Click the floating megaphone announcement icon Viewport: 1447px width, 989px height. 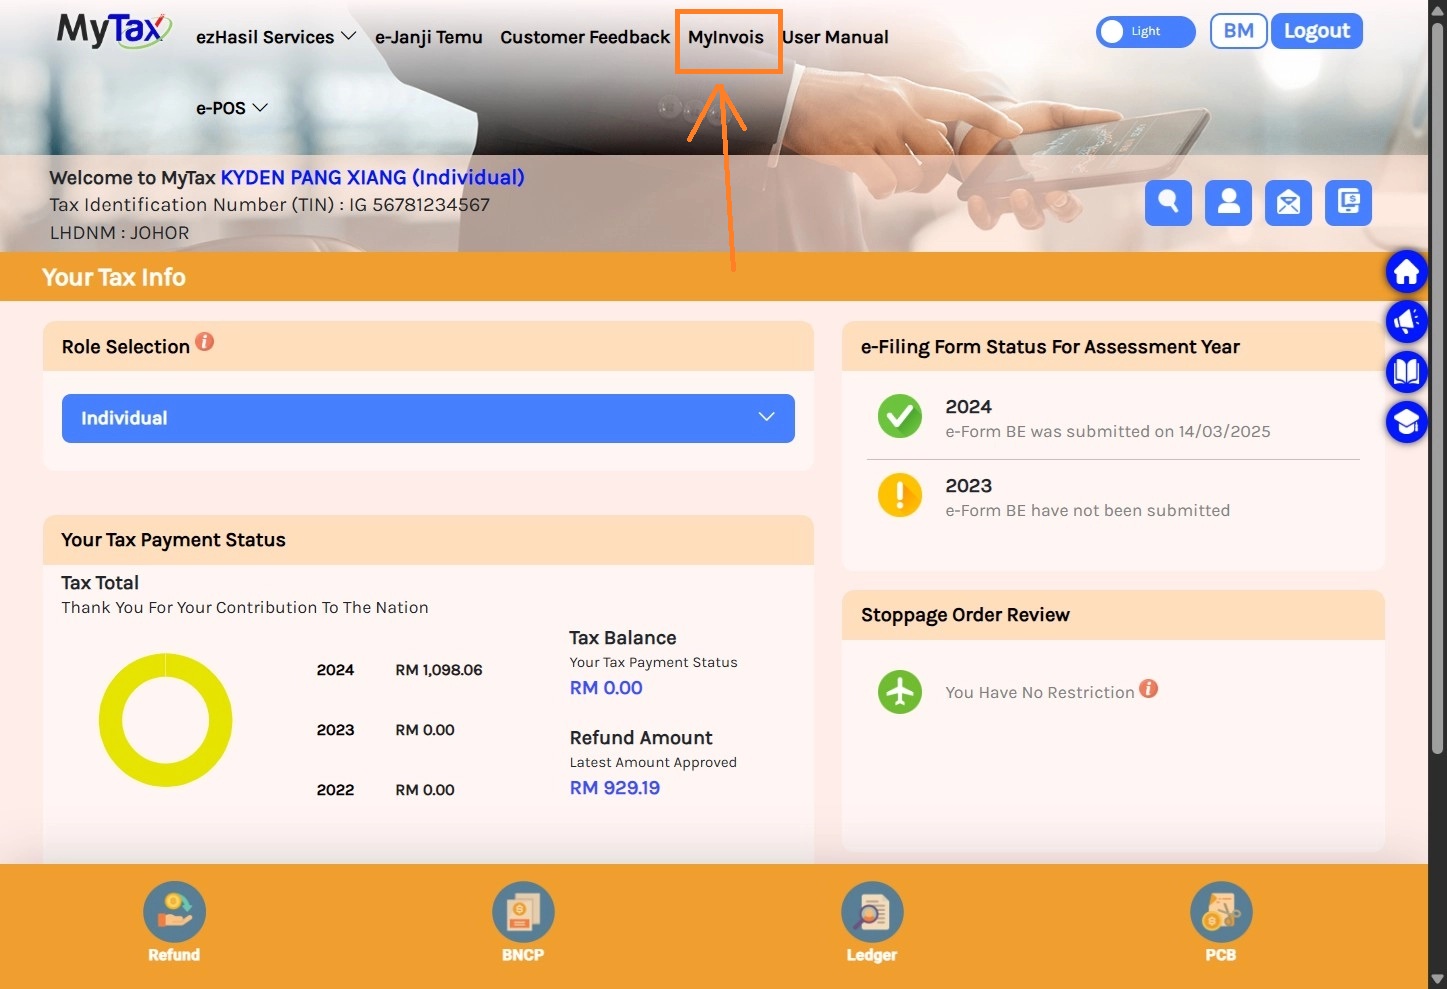(x=1406, y=321)
